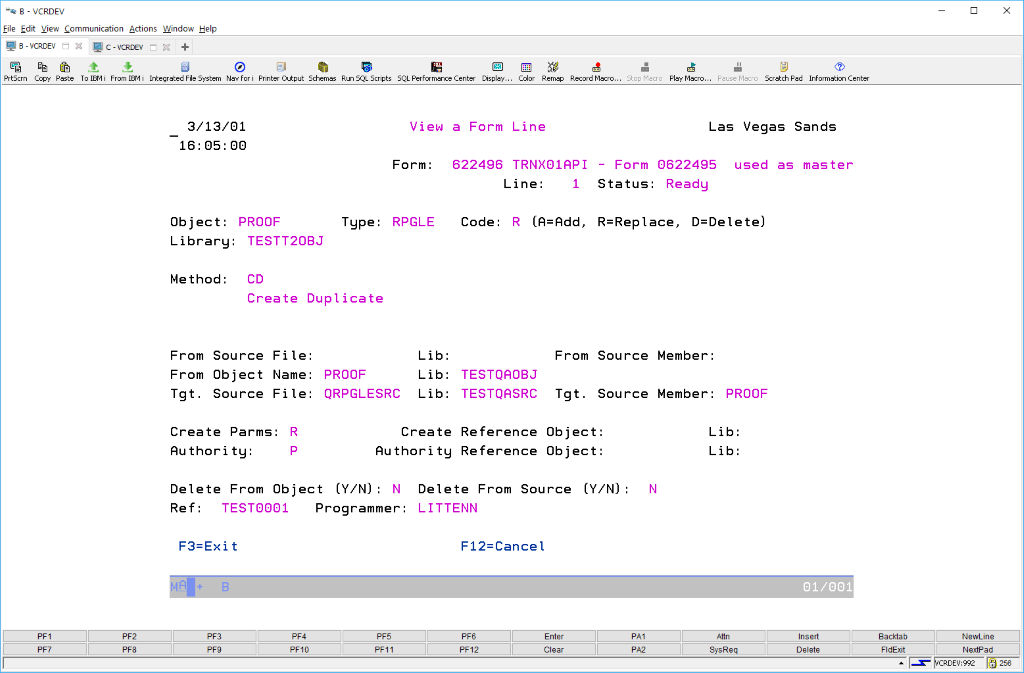Image resolution: width=1024 pixels, height=673 pixels.
Task: Open Integrated File System tool
Action: coord(185,71)
